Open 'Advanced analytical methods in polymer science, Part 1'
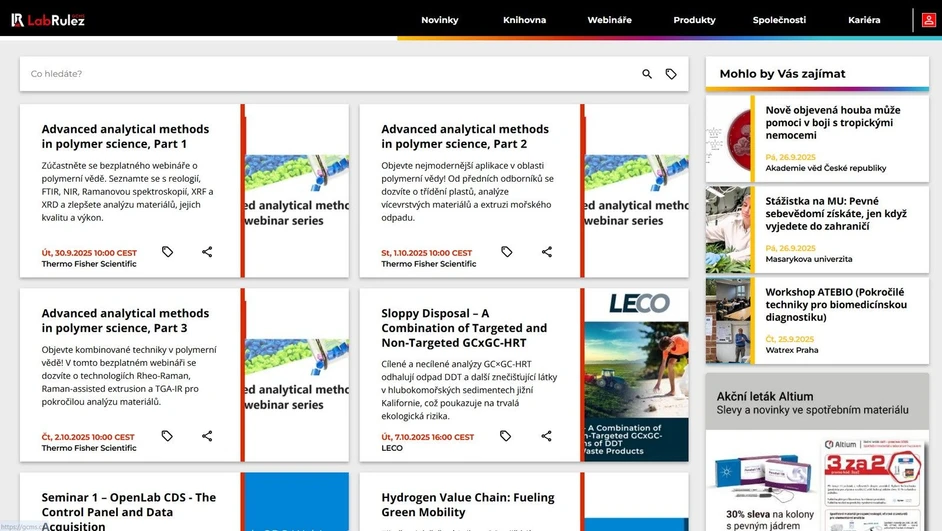Screen dimensions: 942x531 [x=125, y=136]
